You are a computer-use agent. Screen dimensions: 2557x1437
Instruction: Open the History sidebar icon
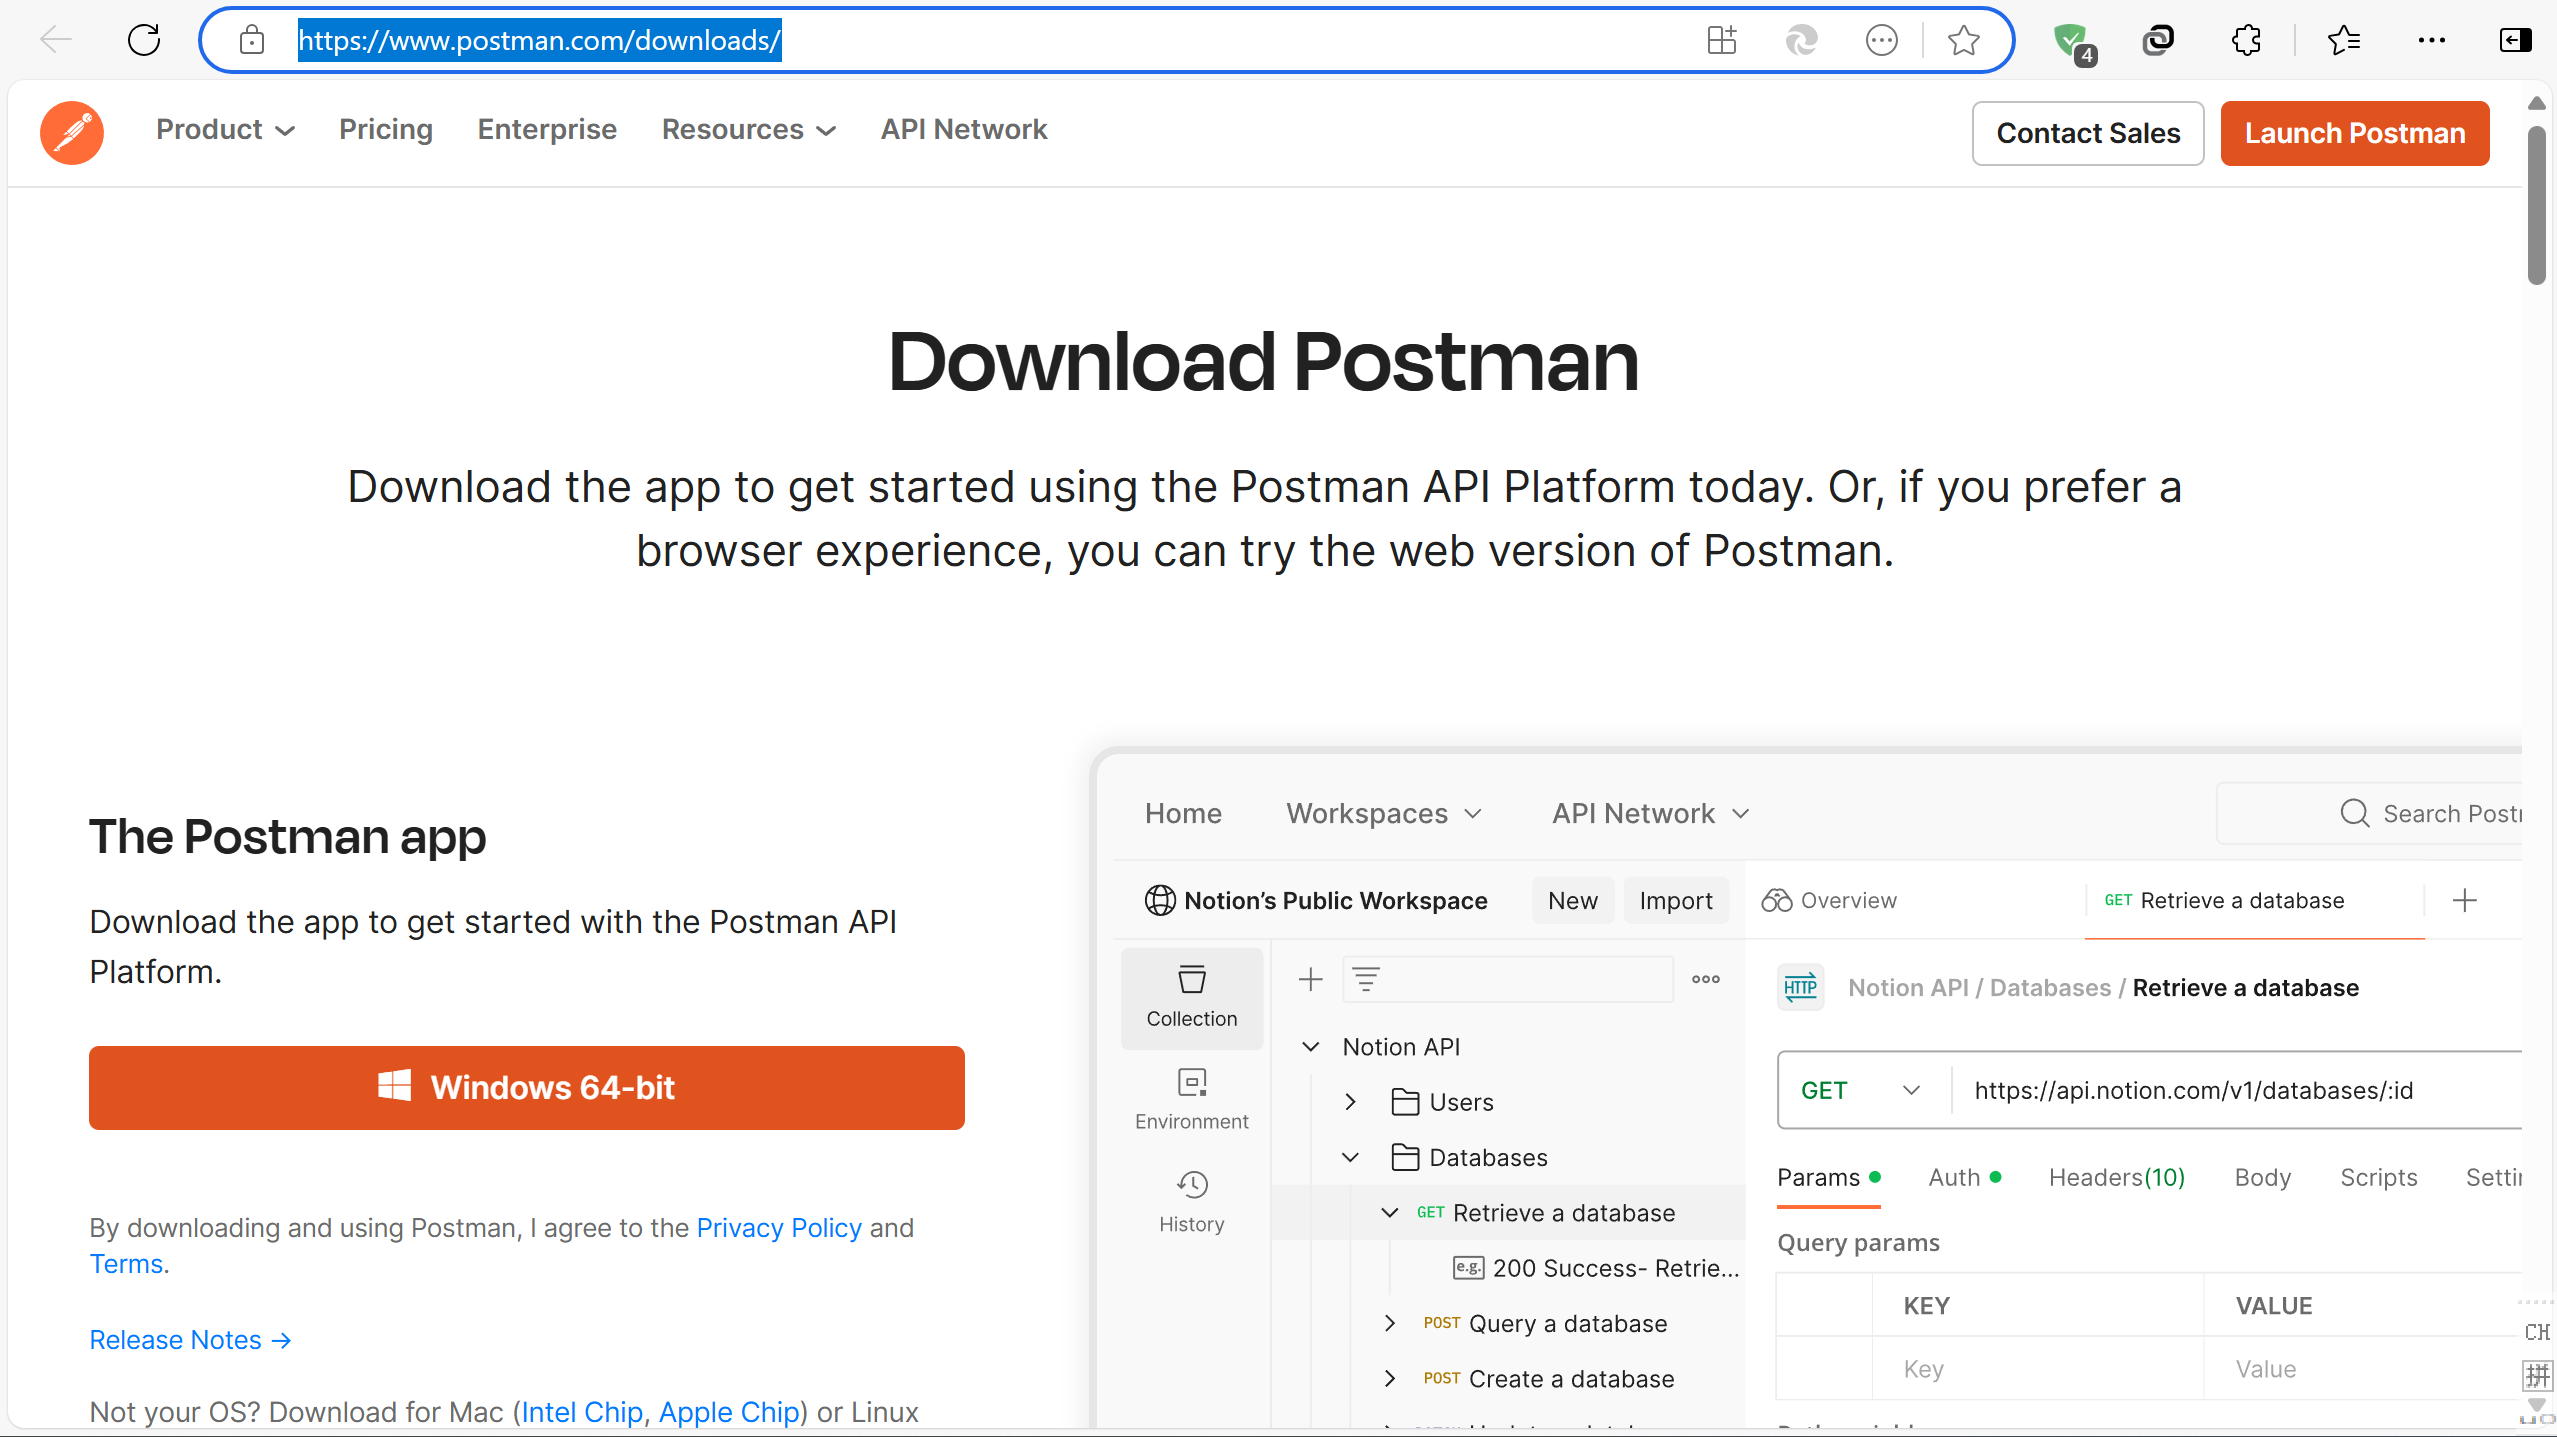pyautogui.click(x=1191, y=1202)
